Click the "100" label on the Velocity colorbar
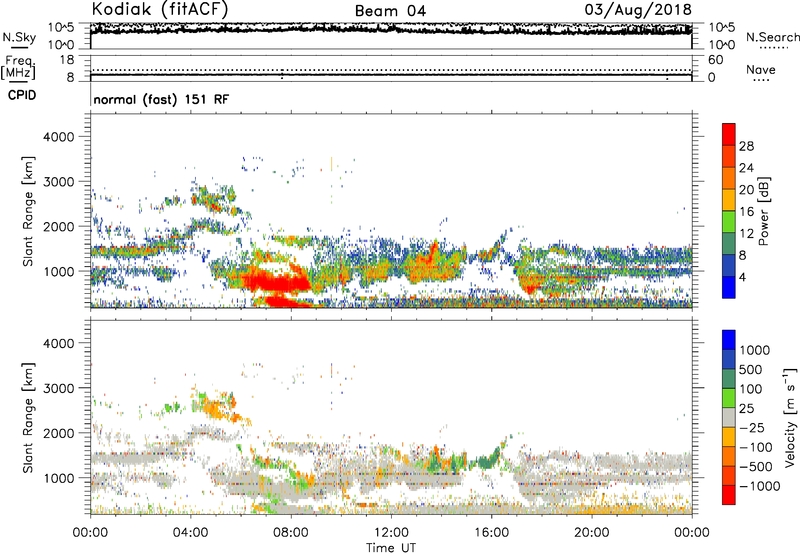Image resolution: width=800 pixels, height=554 pixels. tap(751, 389)
